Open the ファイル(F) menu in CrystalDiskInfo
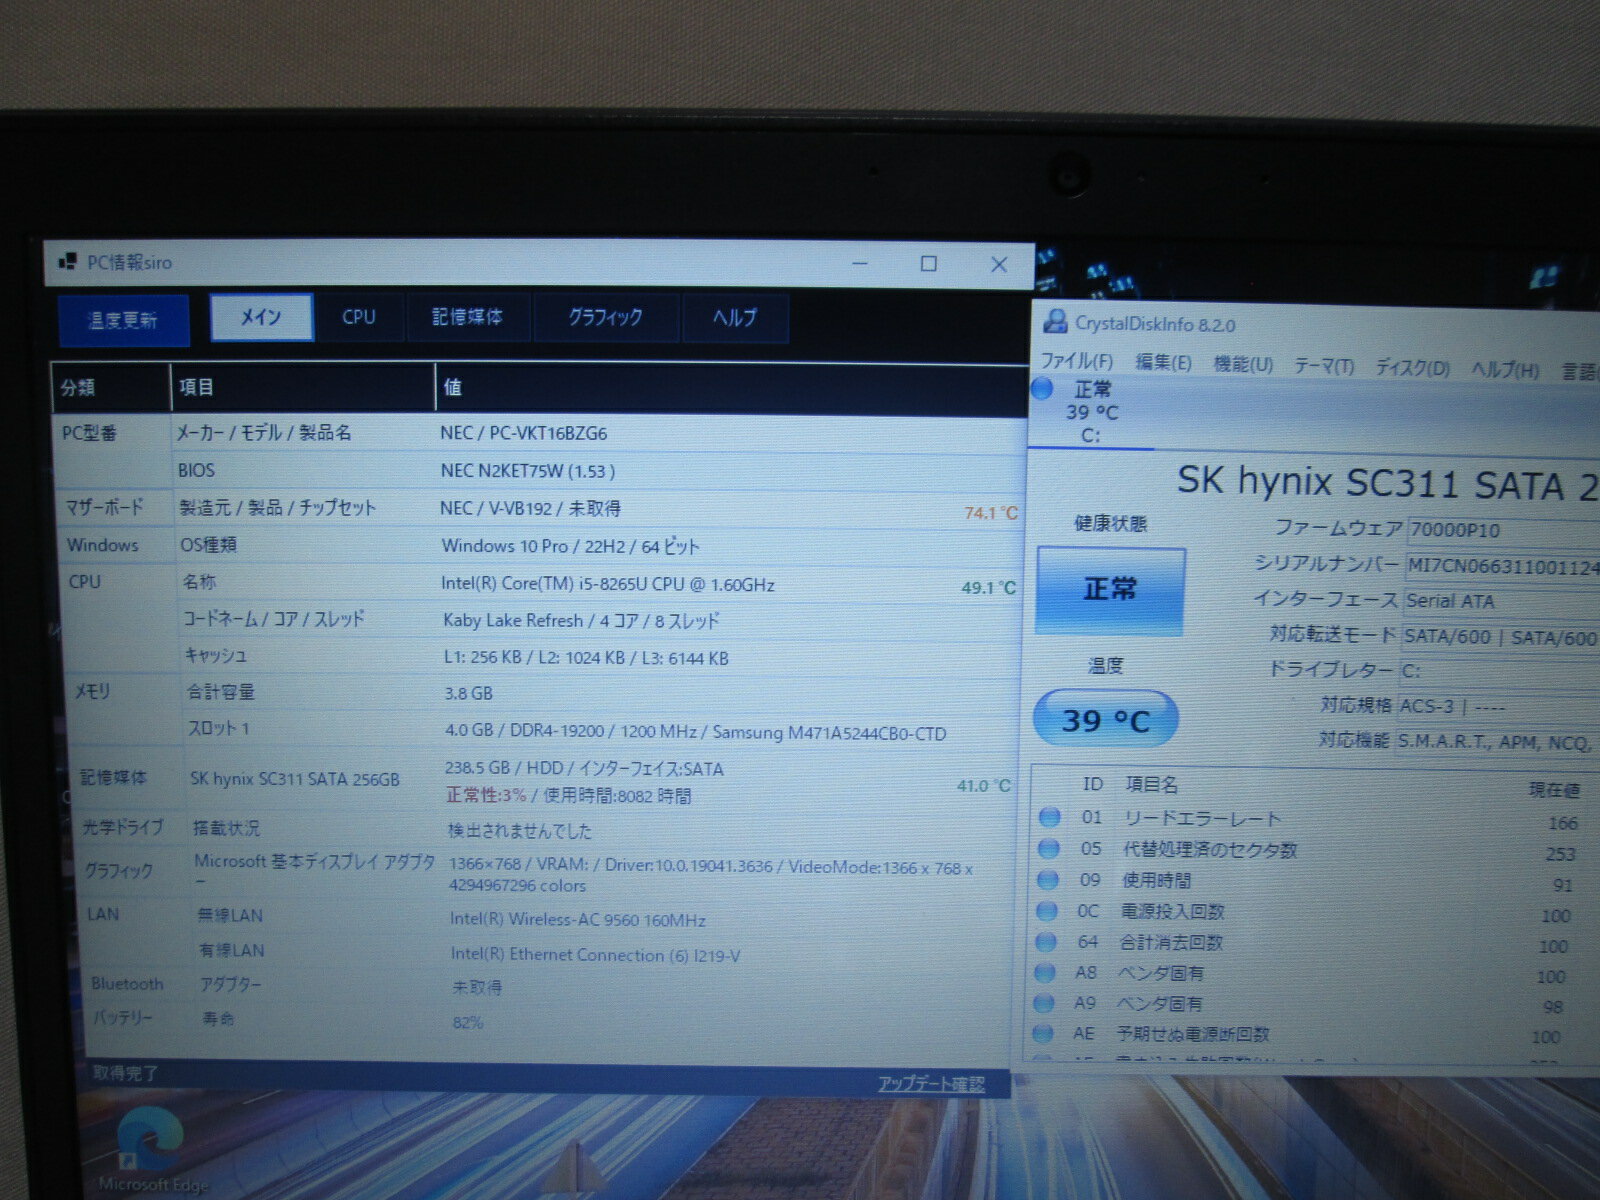Screen dimensions: 1600x1200 tap(1077, 361)
